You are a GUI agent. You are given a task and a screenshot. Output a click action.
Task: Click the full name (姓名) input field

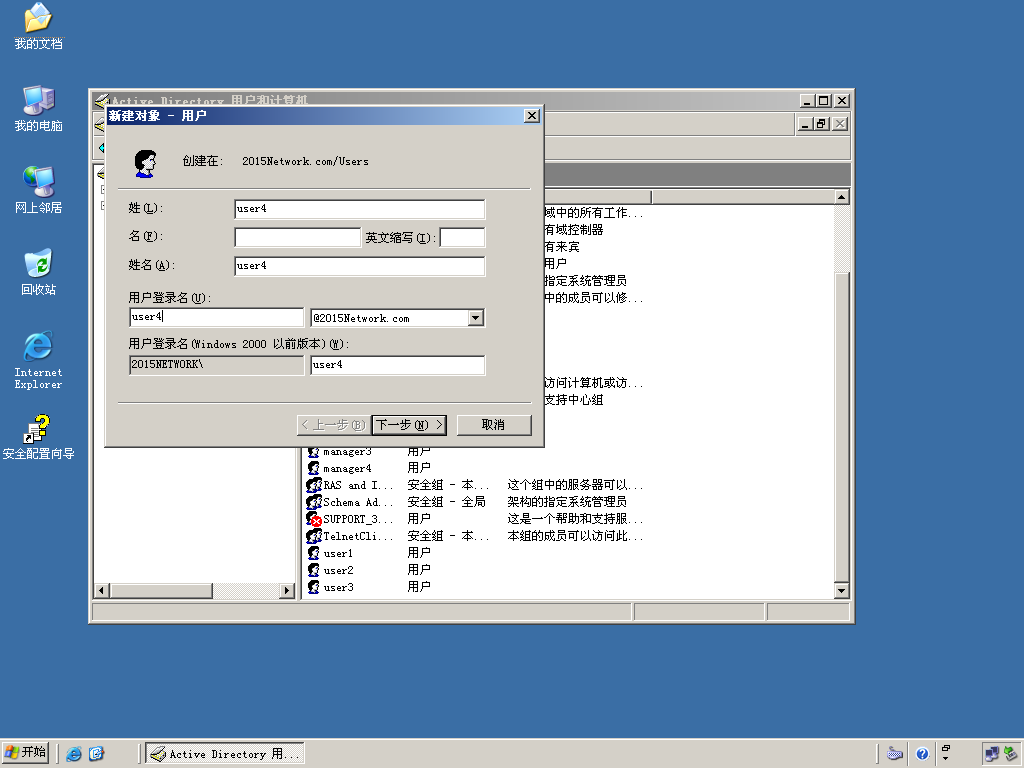click(359, 266)
